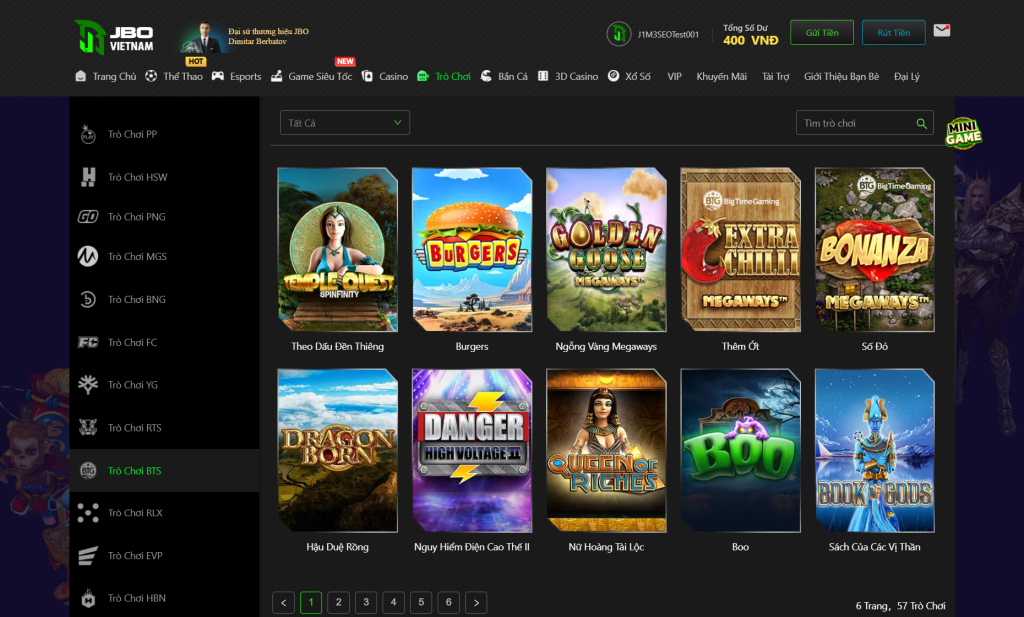
Task: Open the Temple Quest Spinfinity game thumbnail
Action: (338, 249)
